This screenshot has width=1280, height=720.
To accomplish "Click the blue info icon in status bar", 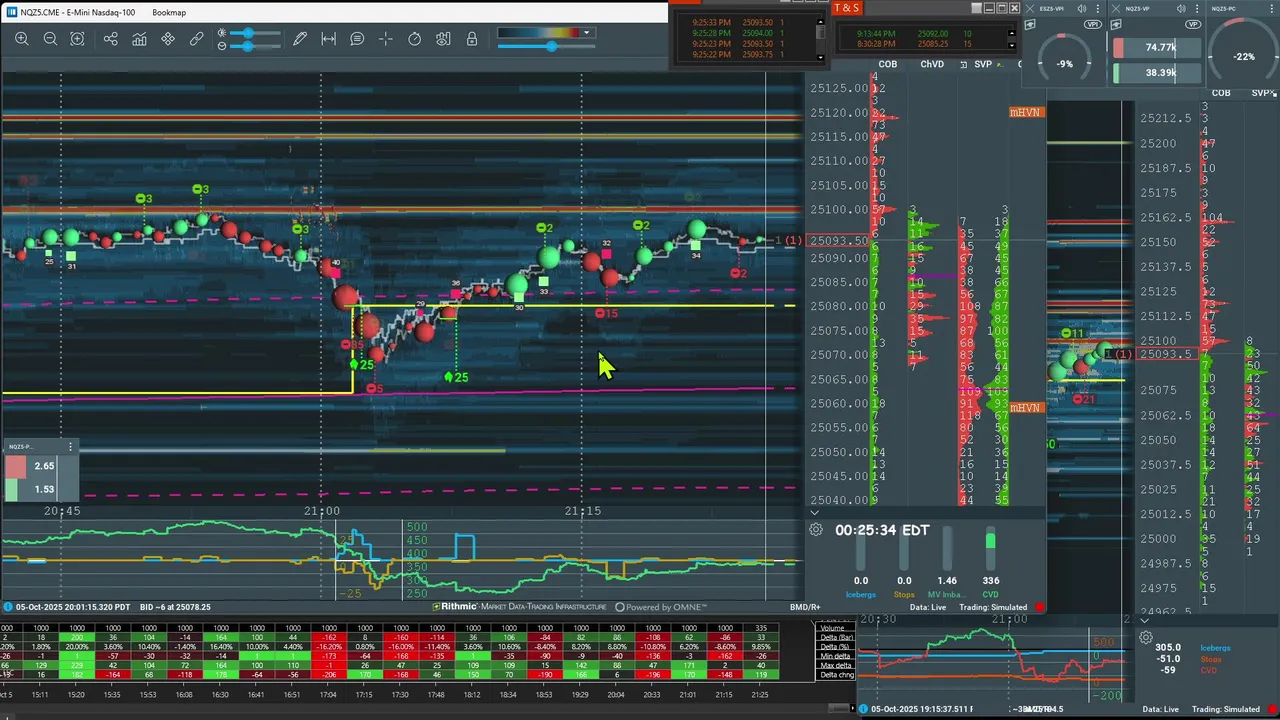I will pyautogui.click(x=8, y=607).
